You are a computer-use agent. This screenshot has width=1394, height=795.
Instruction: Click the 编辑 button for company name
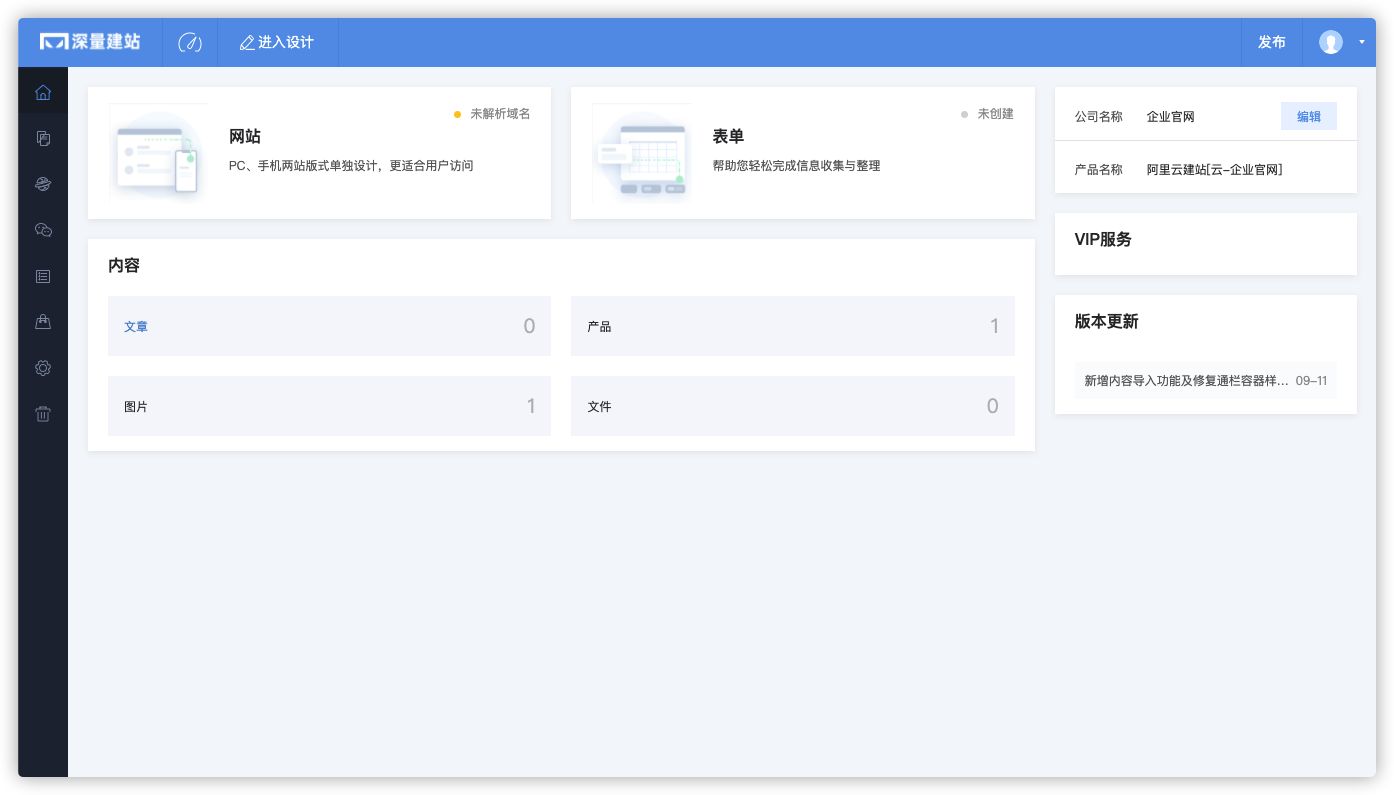click(1309, 116)
